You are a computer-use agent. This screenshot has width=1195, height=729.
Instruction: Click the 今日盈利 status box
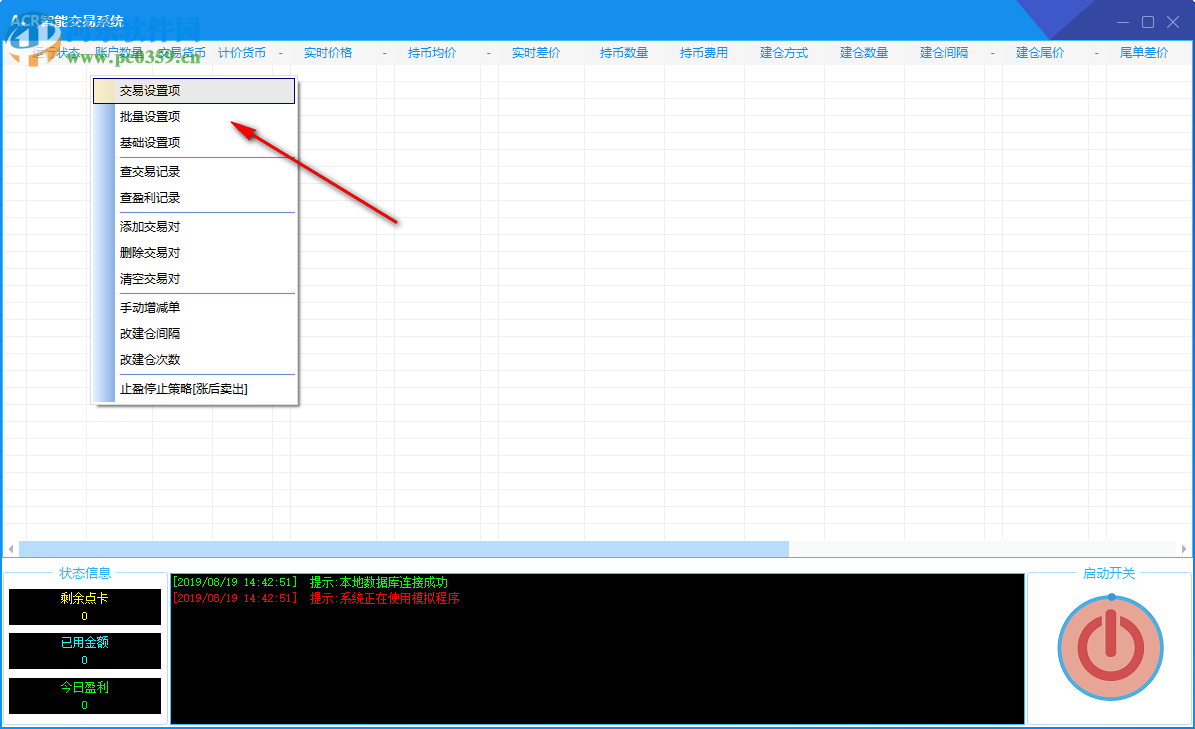coord(85,695)
